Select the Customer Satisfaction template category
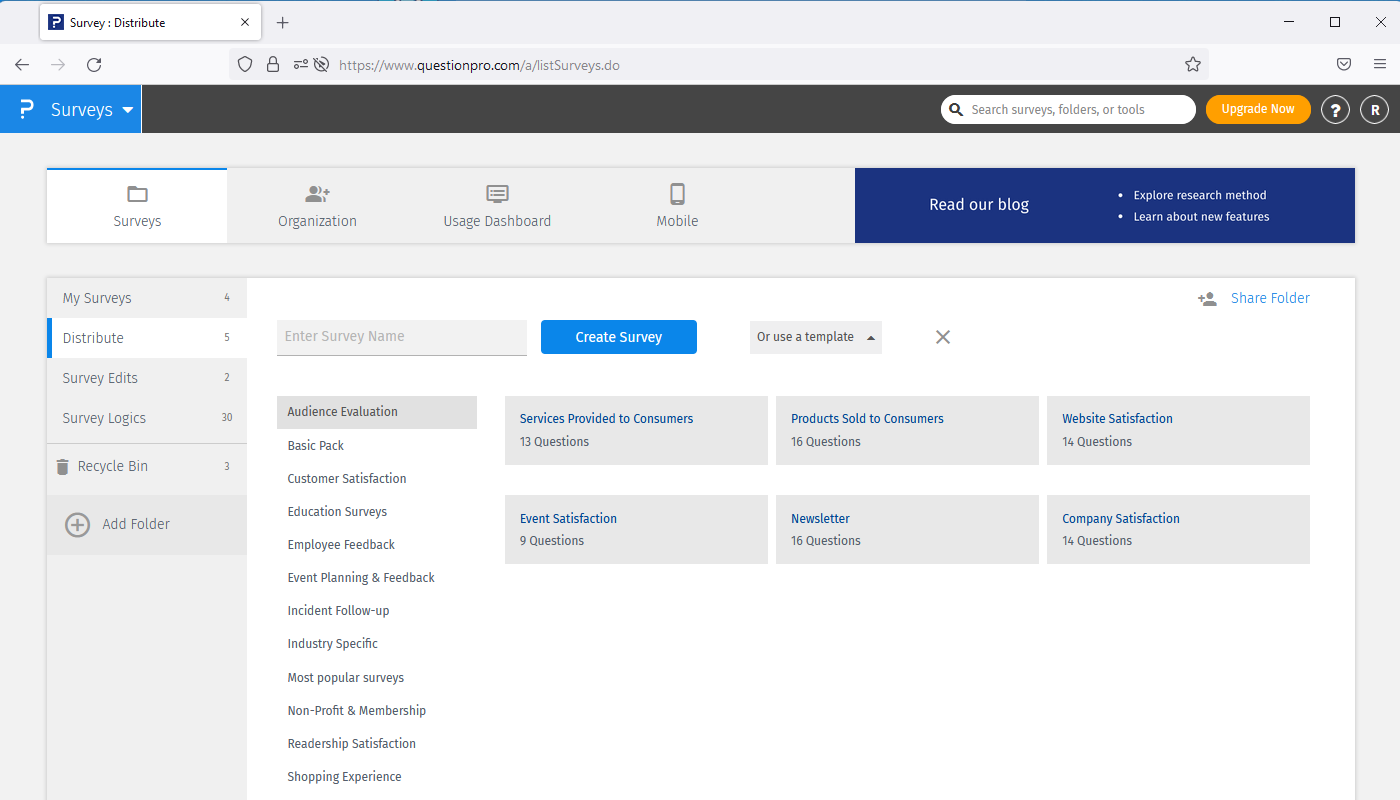The width and height of the screenshot is (1400, 800). 346,479
